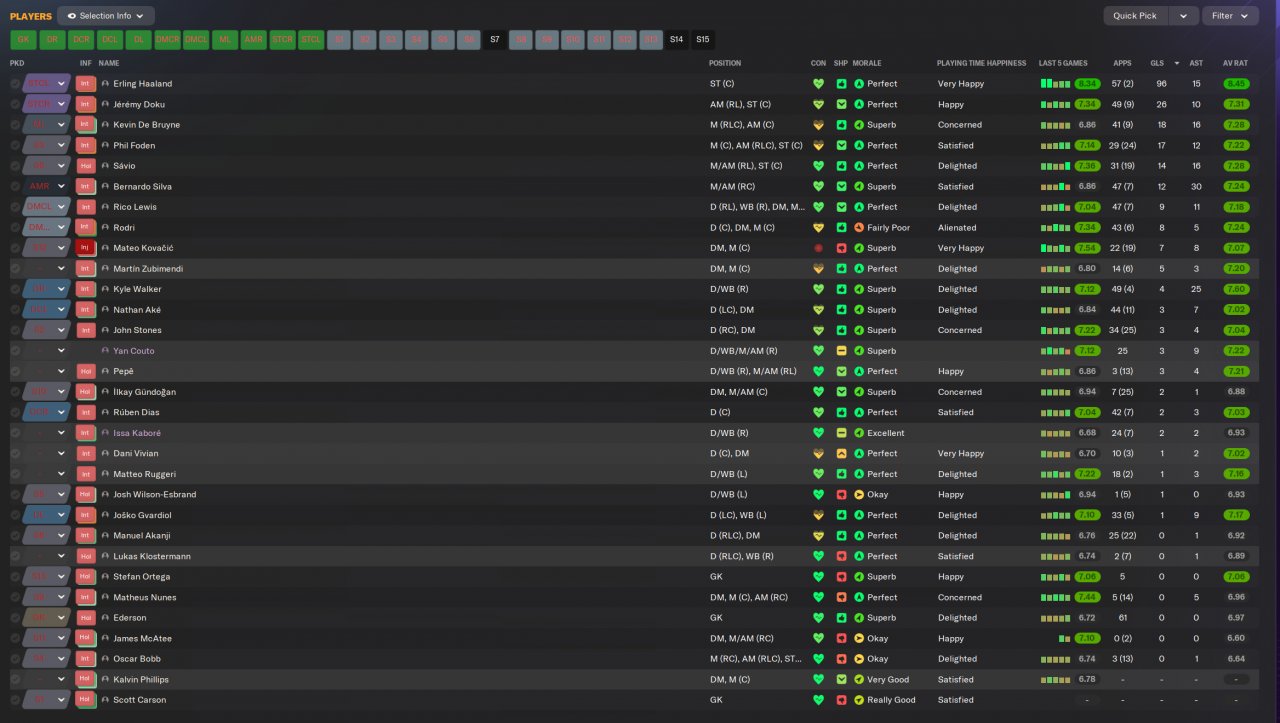Toggle the pick checkbox for Manuel Akanji
This screenshot has width=1280, height=723.
15,536
